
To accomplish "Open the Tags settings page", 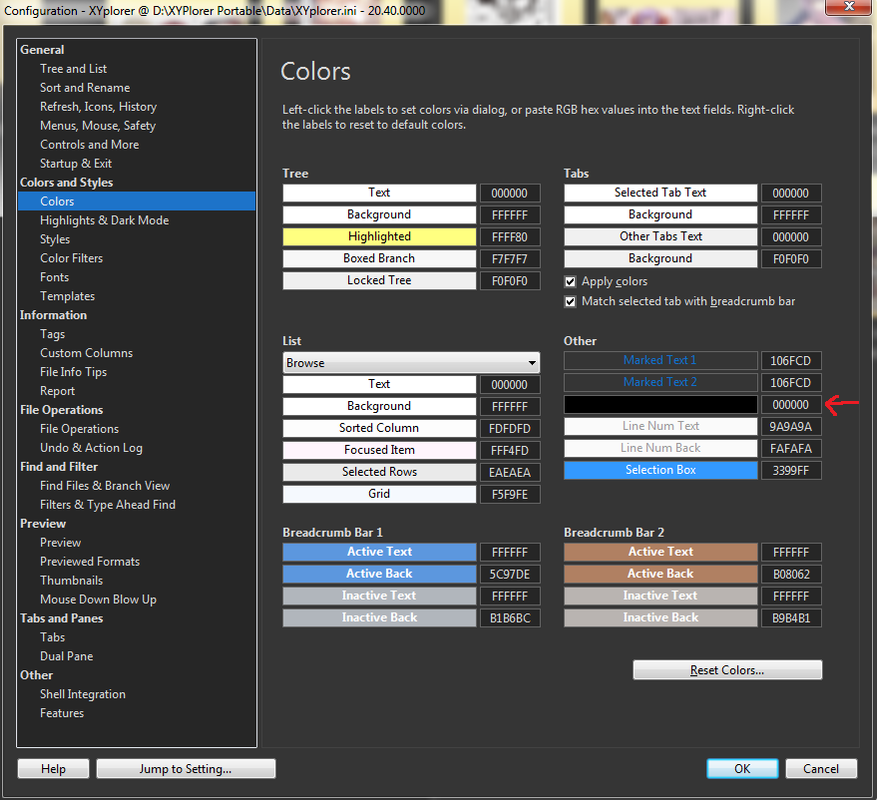I will coord(53,334).
